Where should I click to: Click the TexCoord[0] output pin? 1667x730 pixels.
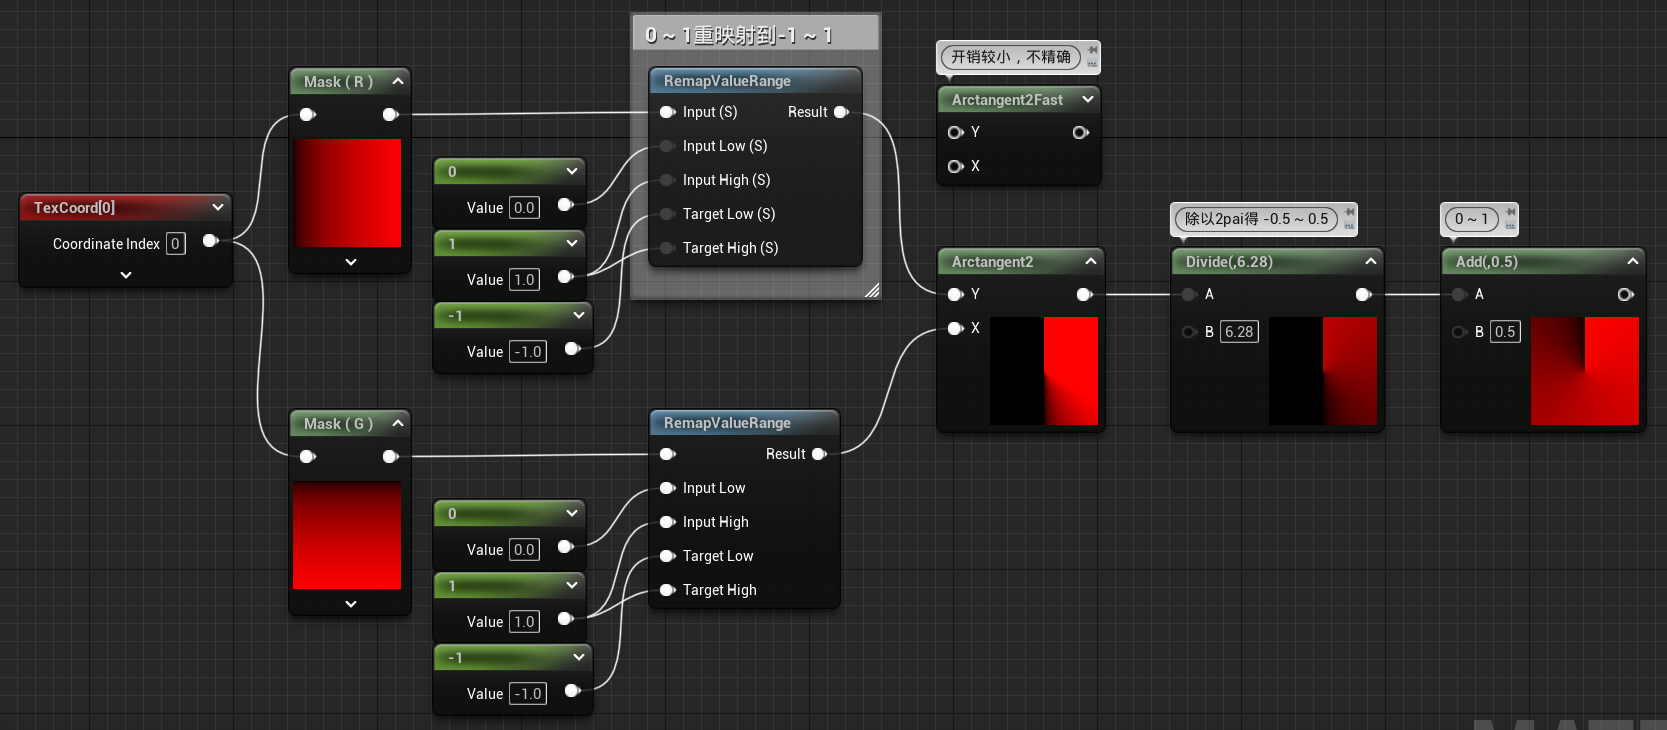[211, 241]
